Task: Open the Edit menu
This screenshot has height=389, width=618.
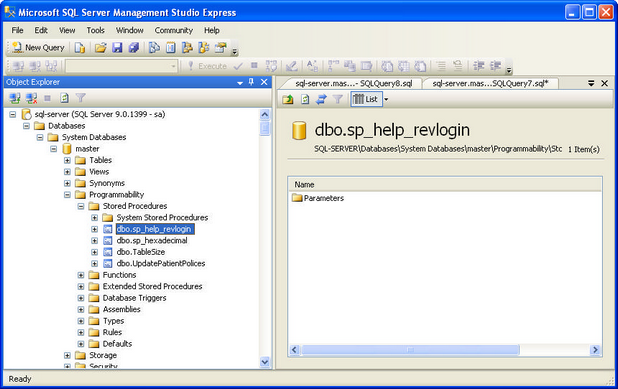Action: pos(41,30)
